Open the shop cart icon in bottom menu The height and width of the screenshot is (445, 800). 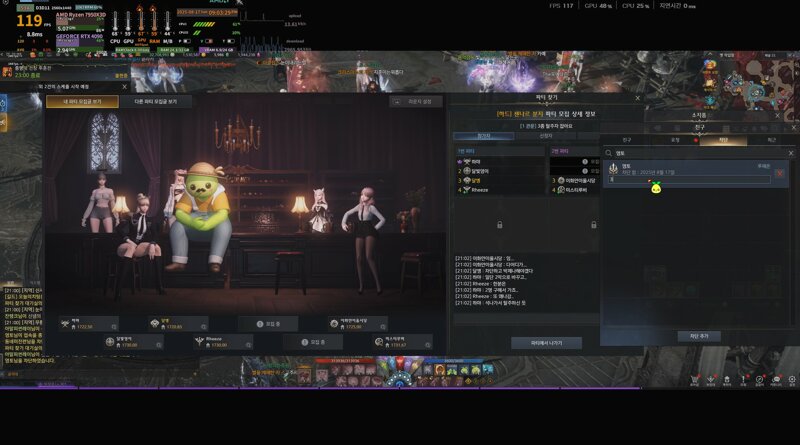(x=694, y=379)
